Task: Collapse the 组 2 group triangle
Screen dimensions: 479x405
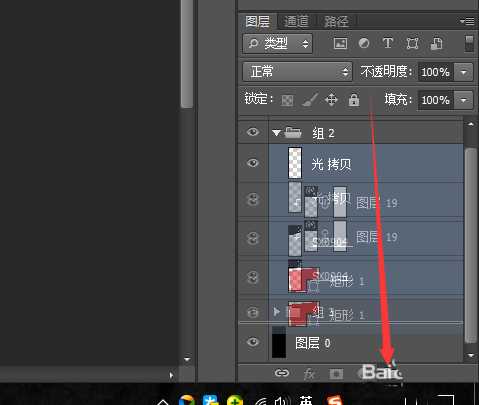Action: (x=276, y=133)
